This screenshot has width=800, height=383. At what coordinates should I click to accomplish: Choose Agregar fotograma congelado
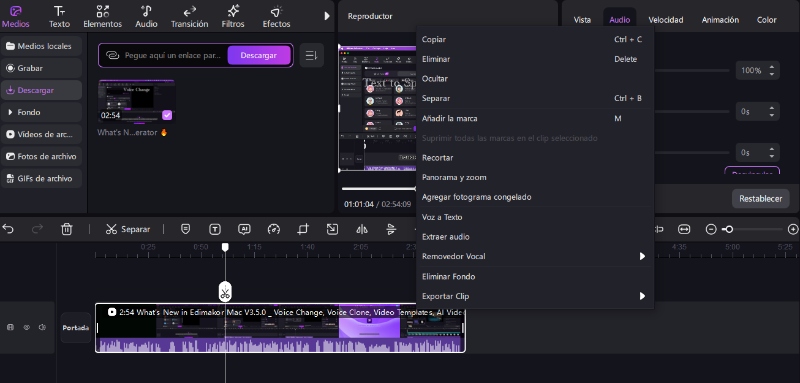point(535,197)
